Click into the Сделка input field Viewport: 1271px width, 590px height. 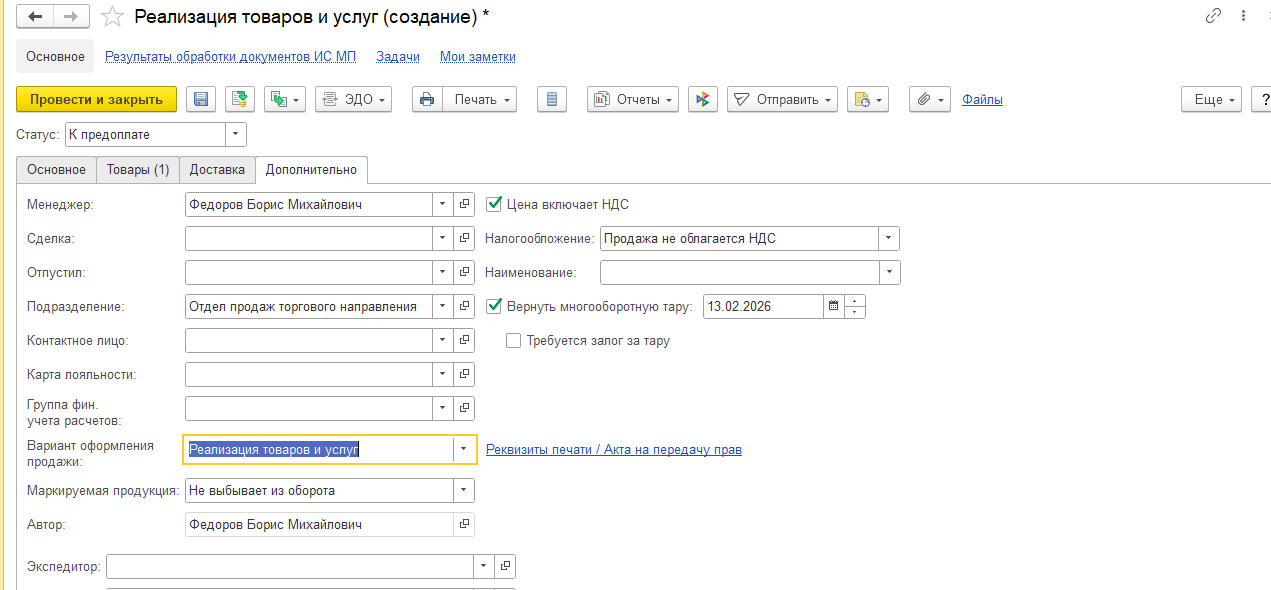(x=308, y=238)
